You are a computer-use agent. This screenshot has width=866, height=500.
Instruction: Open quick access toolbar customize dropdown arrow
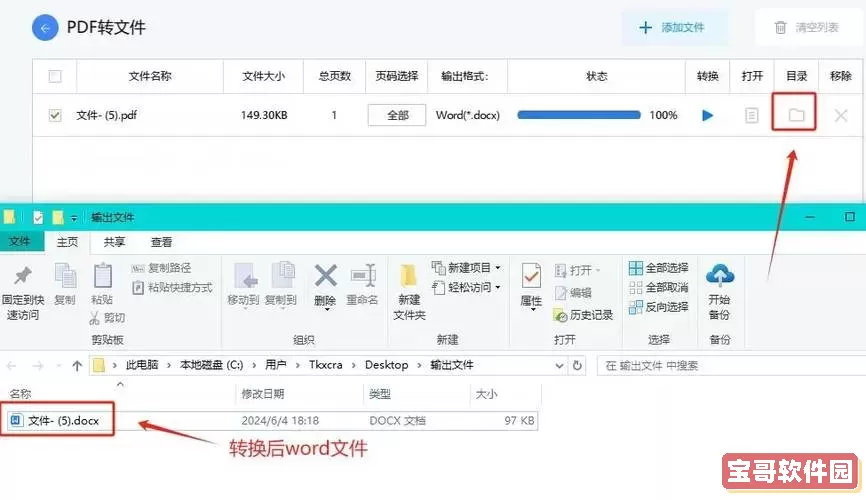(73, 218)
